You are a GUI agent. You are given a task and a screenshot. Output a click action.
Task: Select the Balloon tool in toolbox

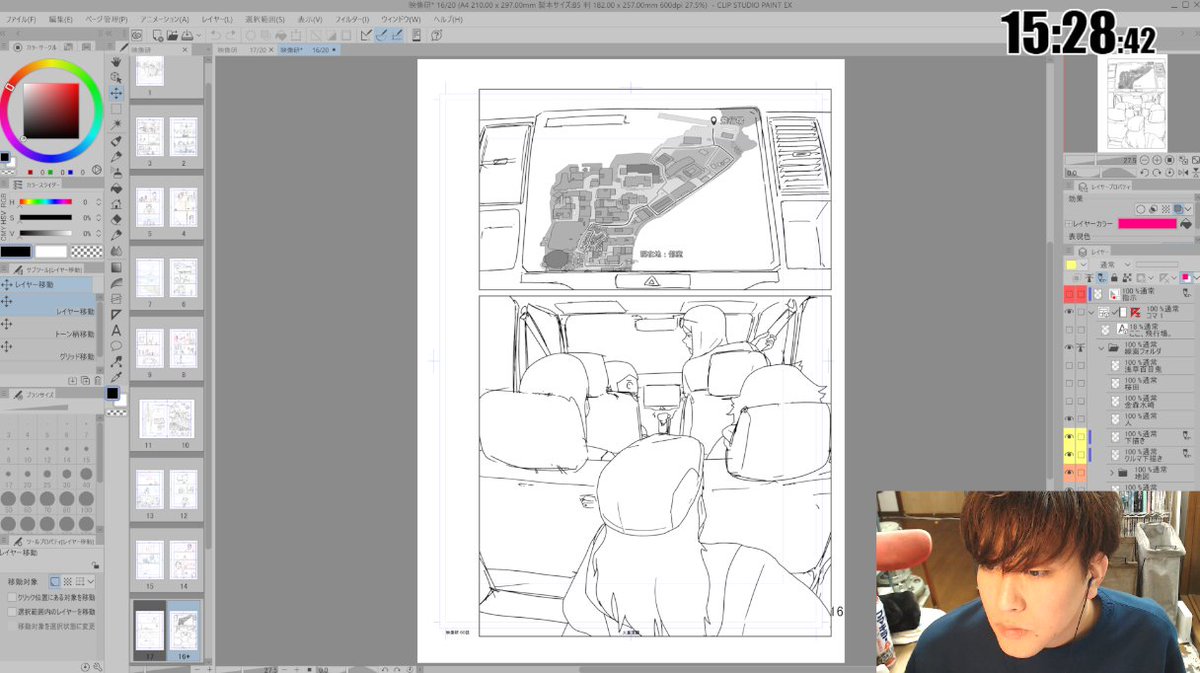(117, 346)
